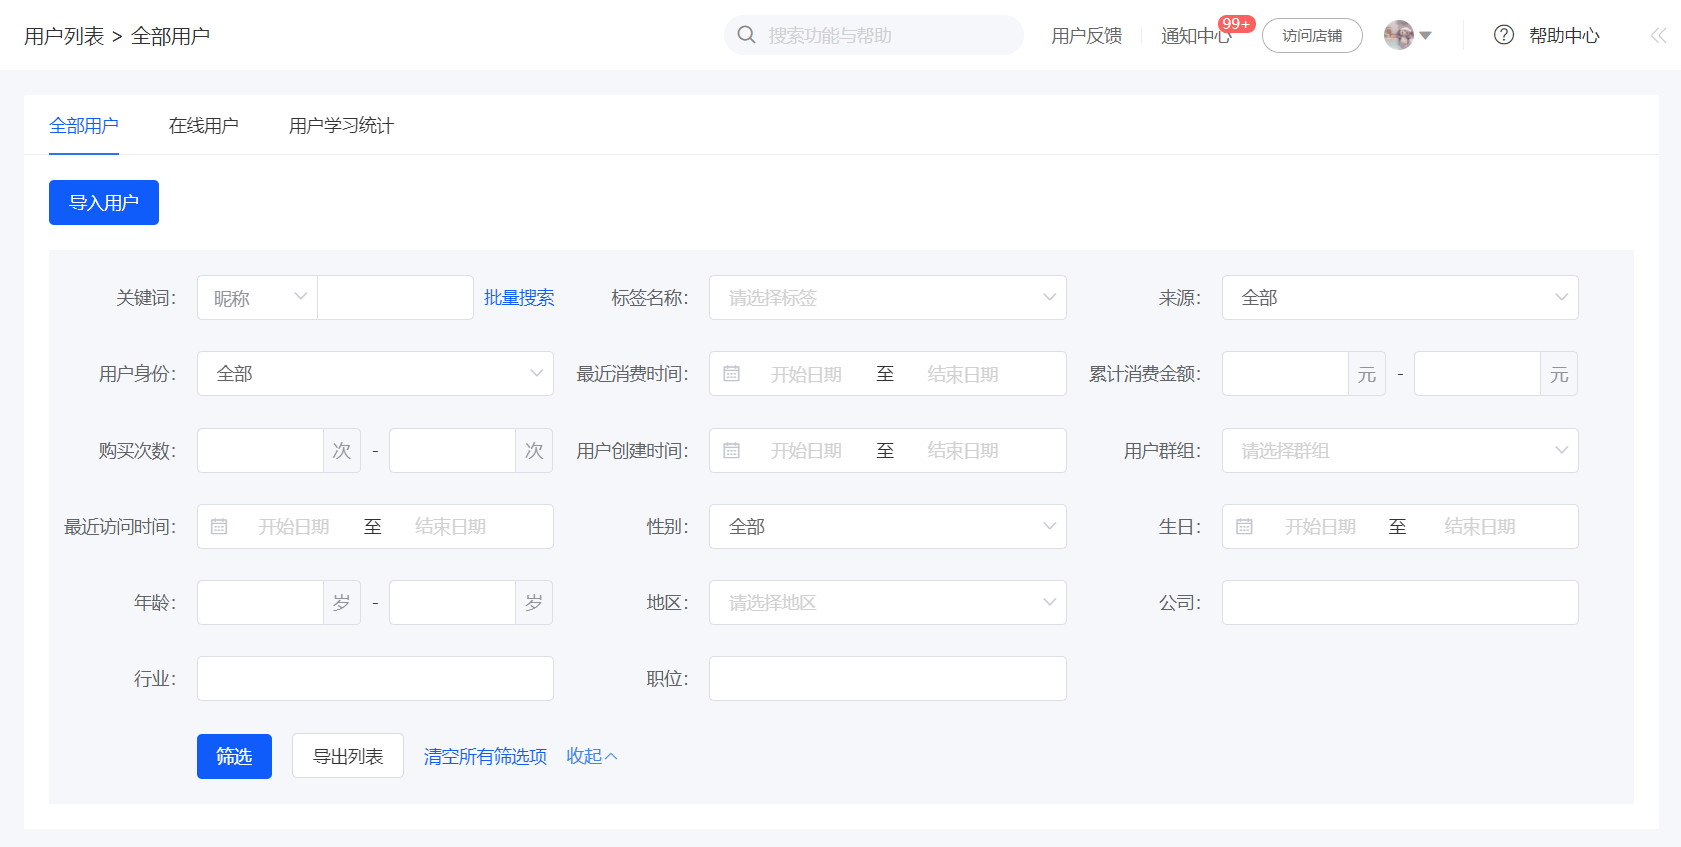
Task: Switch to the 用户学习统计 tab
Action: 341,126
